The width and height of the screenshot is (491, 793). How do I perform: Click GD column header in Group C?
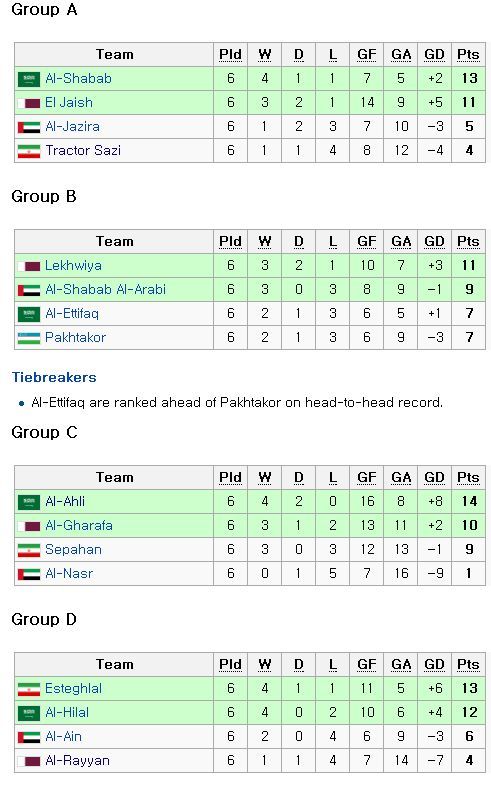coord(434,478)
